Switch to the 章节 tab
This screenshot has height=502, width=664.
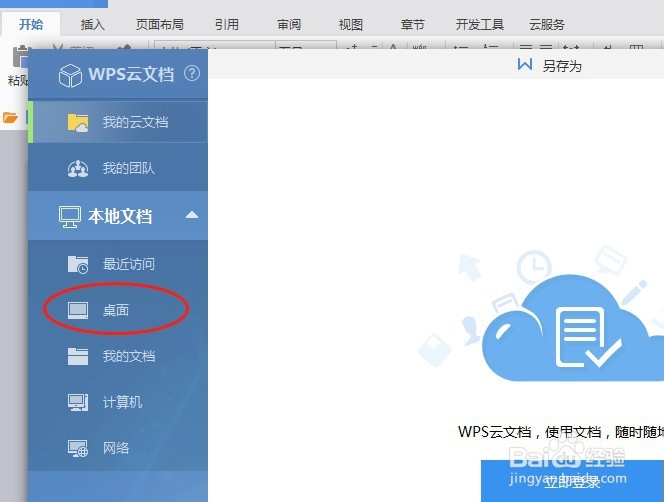click(412, 25)
